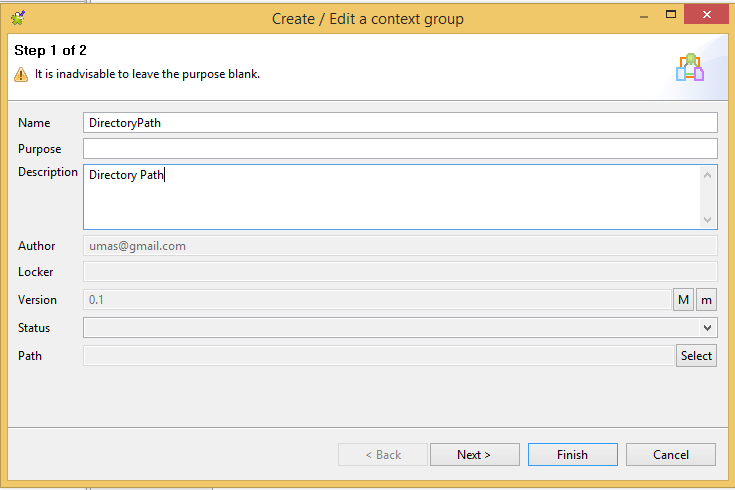735x490 pixels.
Task: Click in the Name text field
Action: (400, 123)
